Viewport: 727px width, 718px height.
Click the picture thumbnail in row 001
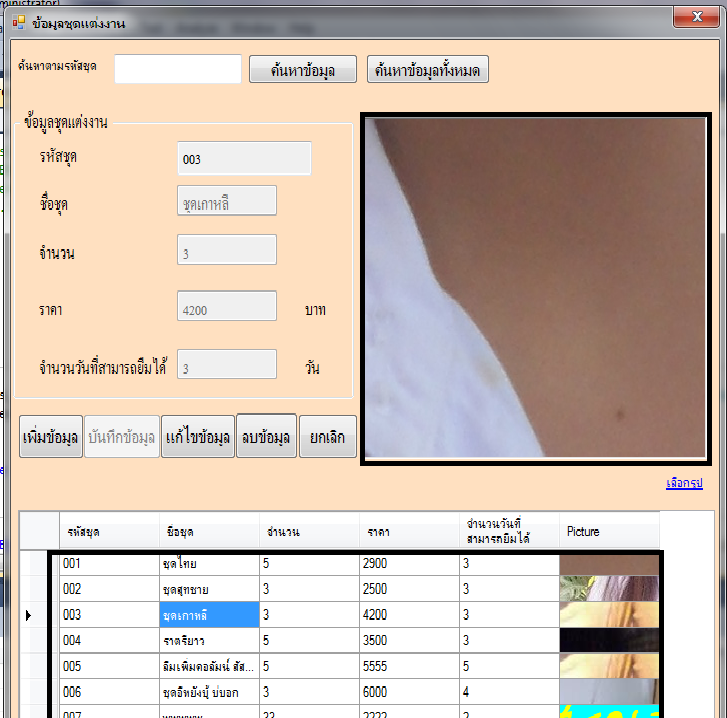(609, 565)
